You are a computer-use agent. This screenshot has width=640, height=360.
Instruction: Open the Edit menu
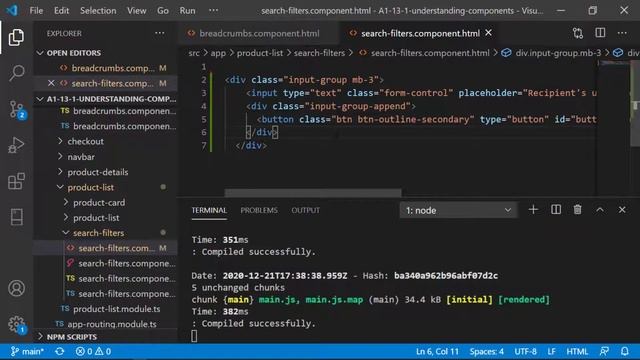tap(61, 11)
